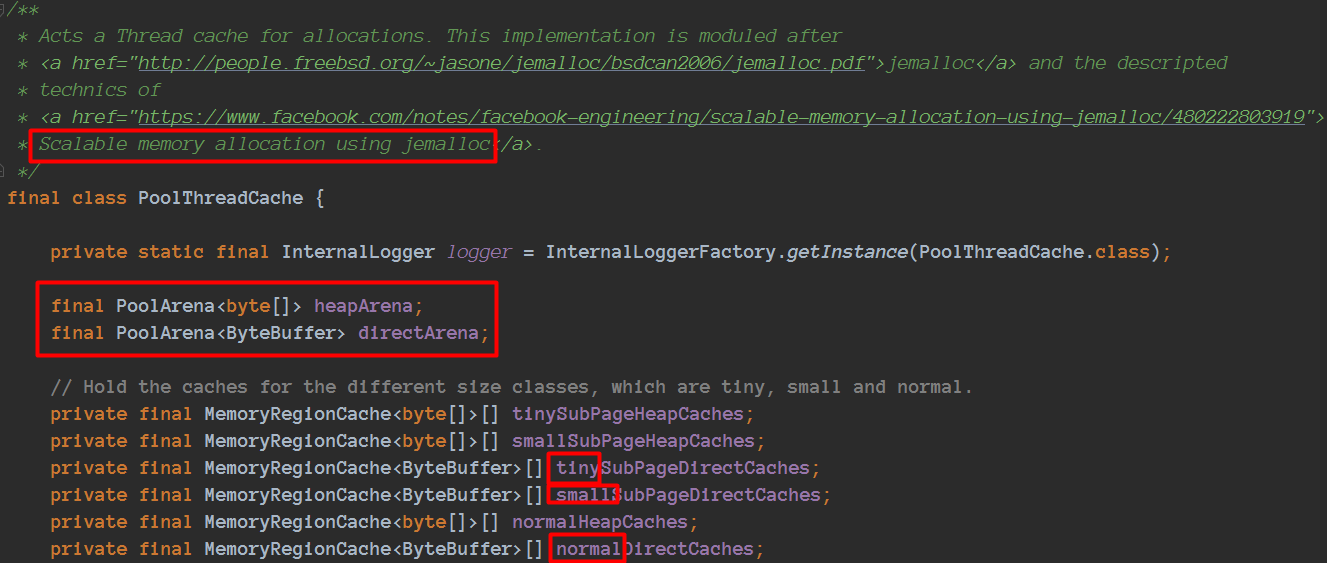Click the heapArena field name

click(363, 306)
